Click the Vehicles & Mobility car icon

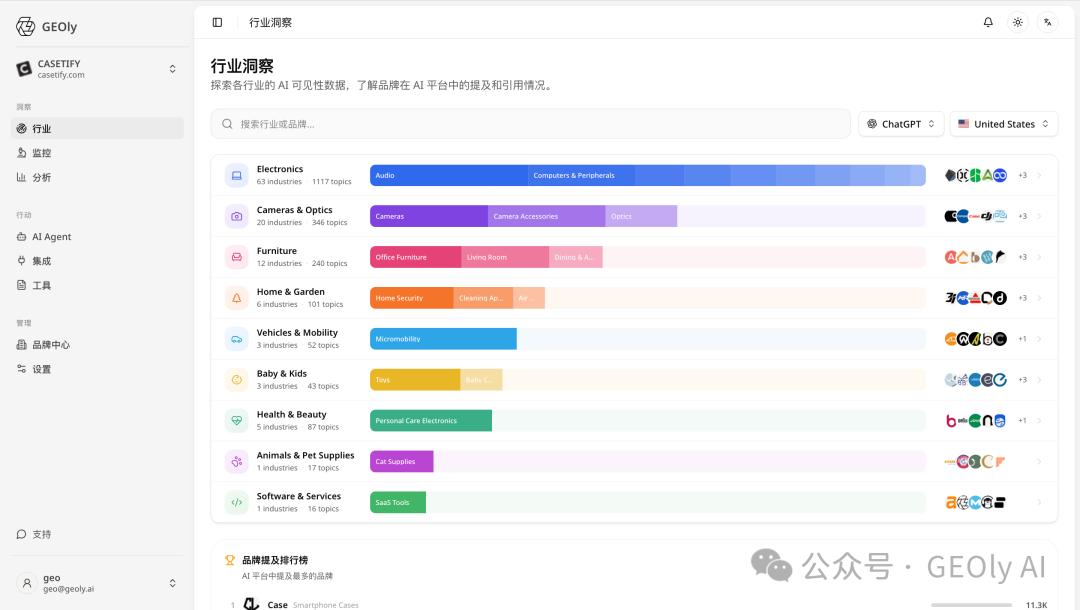click(x=236, y=339)
